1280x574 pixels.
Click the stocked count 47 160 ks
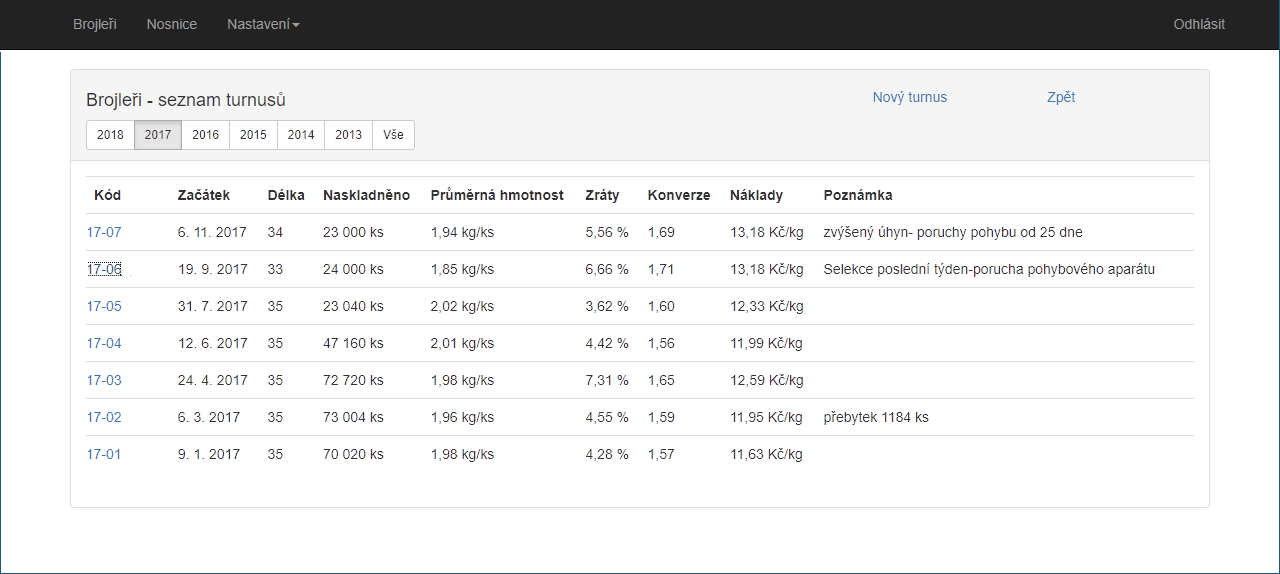(x=353, y=343)
